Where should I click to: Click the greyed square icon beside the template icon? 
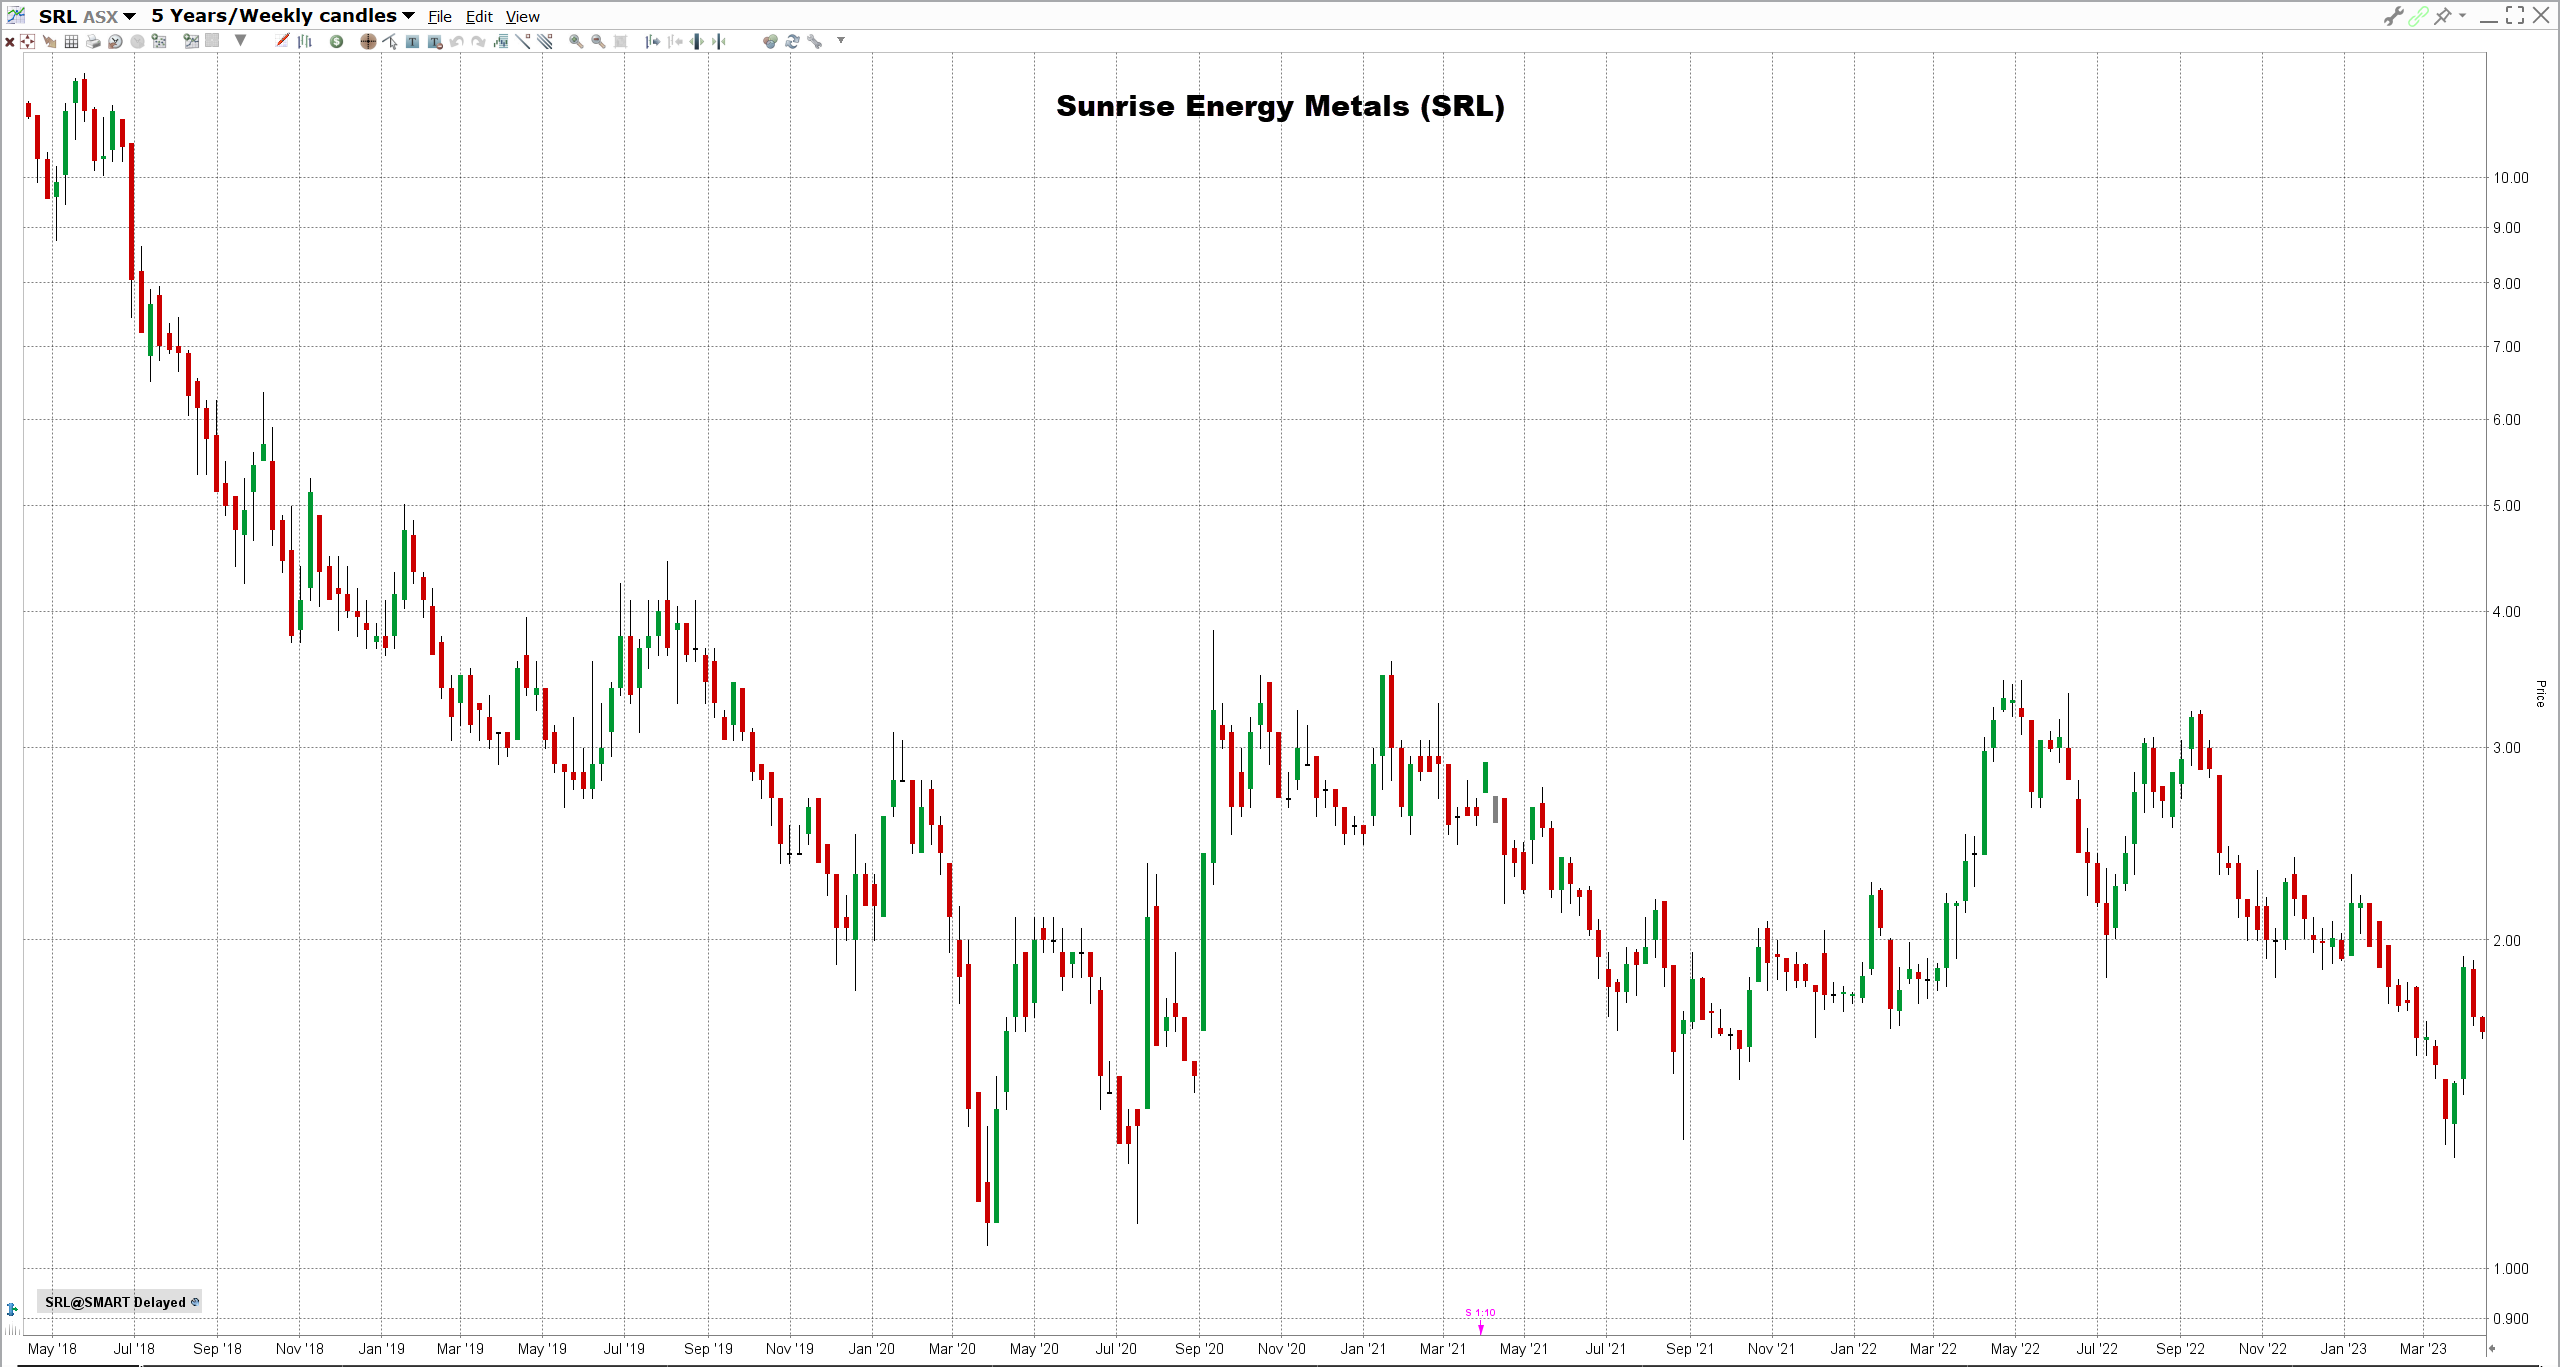(212, 41)
